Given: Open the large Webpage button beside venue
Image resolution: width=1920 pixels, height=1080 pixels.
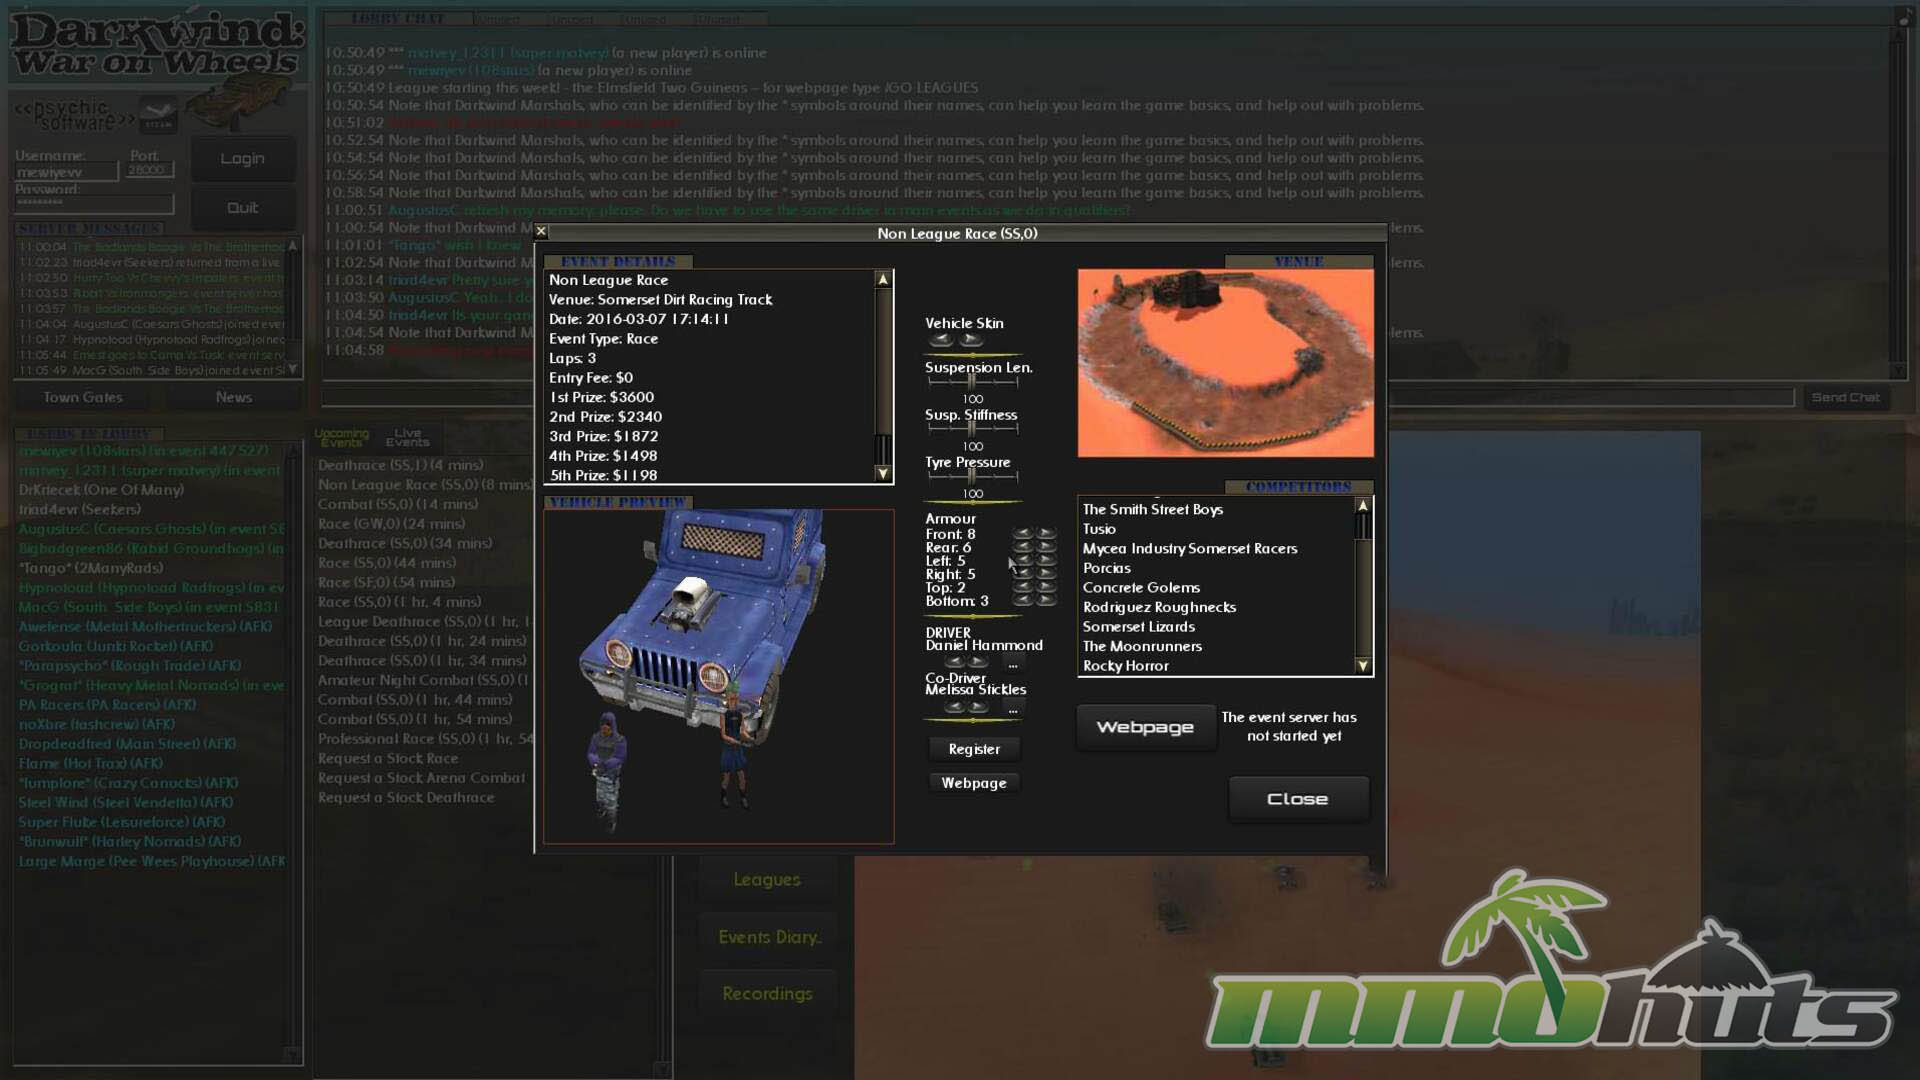Looking at the screenshot, I should tap(1145, 727).
